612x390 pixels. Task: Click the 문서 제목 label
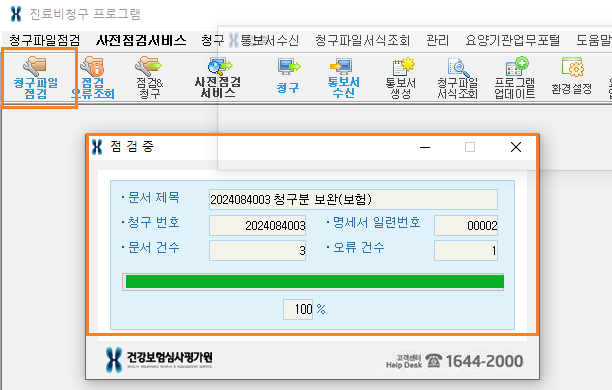point(153,198)
